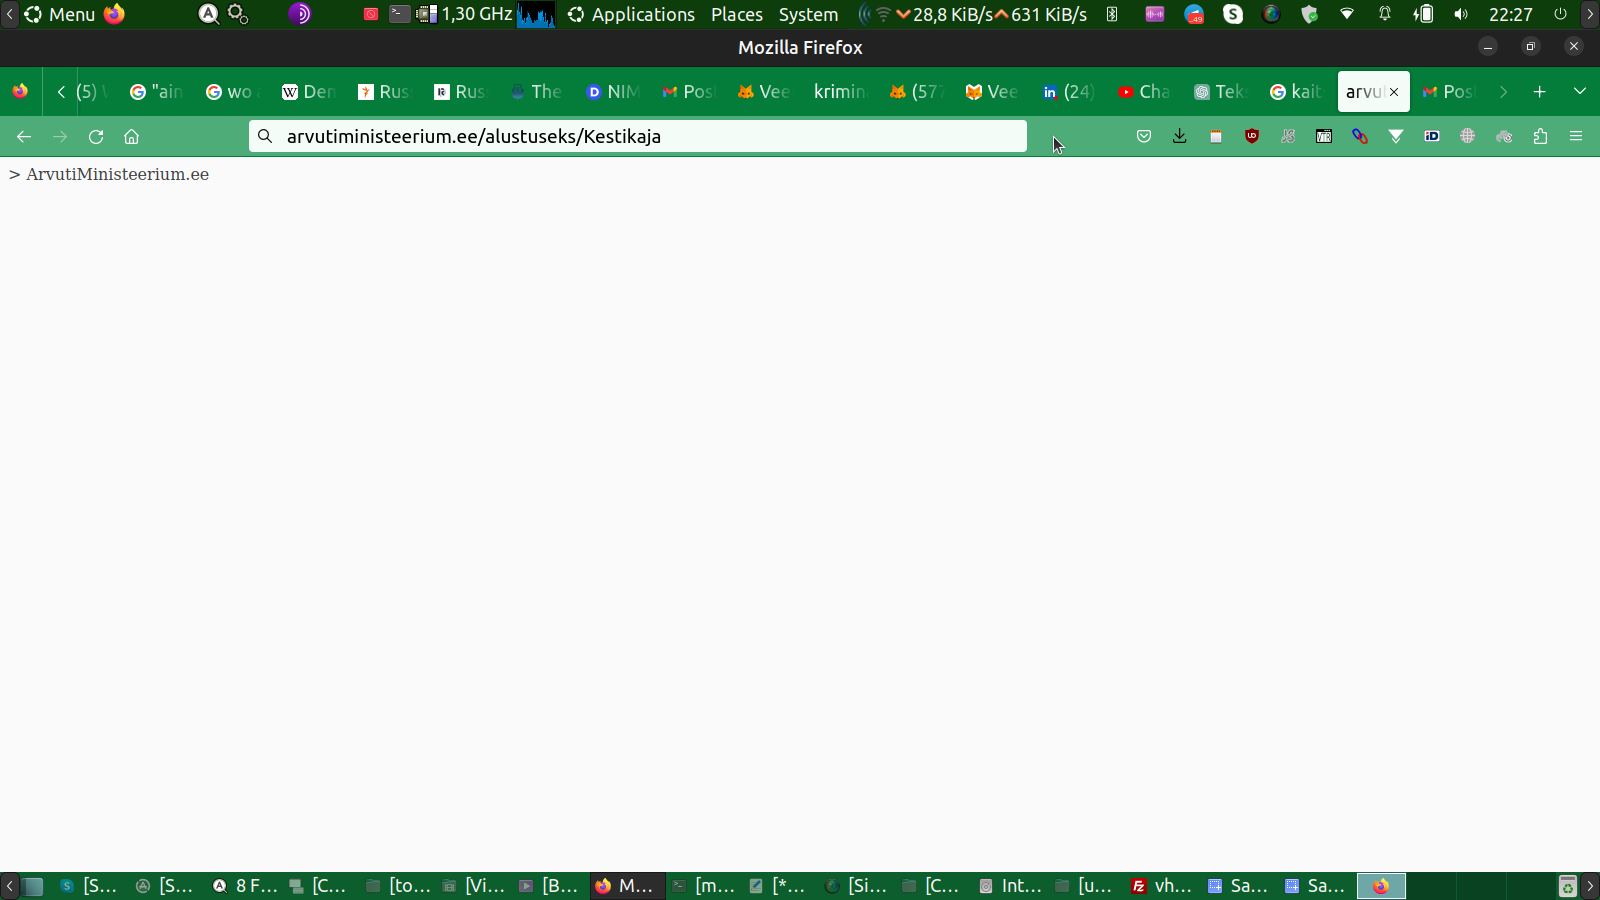This screenshot has height=900, width=1600.
Task: Open the '[Vi...' taskbar window
Action: click(x=473, y=886)
